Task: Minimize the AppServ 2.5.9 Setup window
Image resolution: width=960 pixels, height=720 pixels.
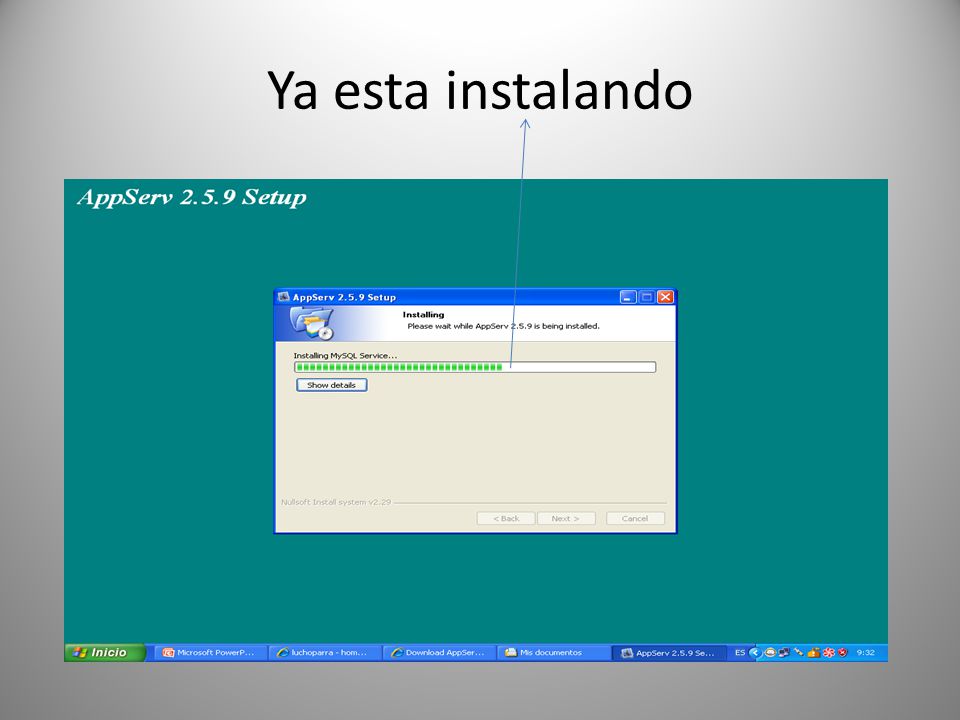Action: (x=628, y=297)
